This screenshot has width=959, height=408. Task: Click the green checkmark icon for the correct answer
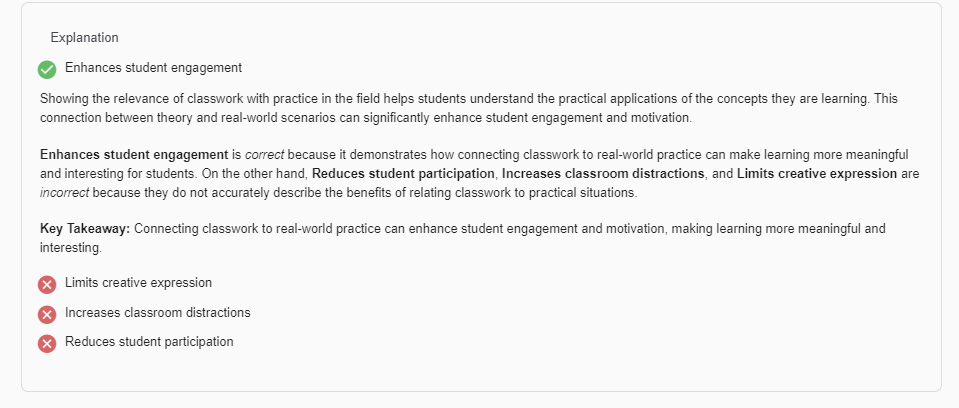click(x=47, y=69)
